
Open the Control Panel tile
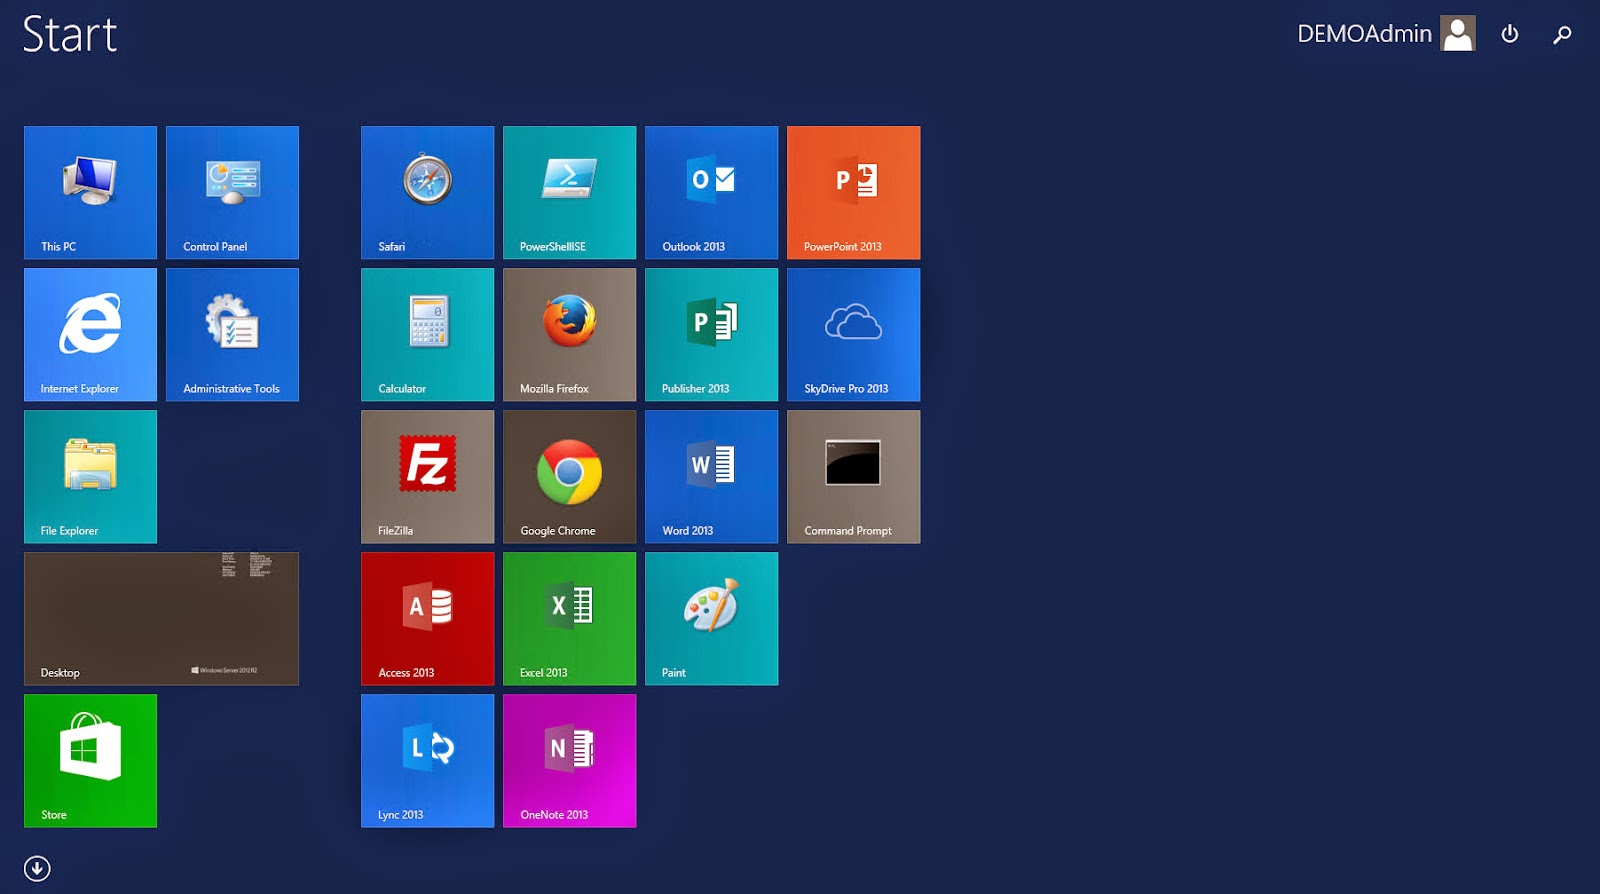coord(232,192)
